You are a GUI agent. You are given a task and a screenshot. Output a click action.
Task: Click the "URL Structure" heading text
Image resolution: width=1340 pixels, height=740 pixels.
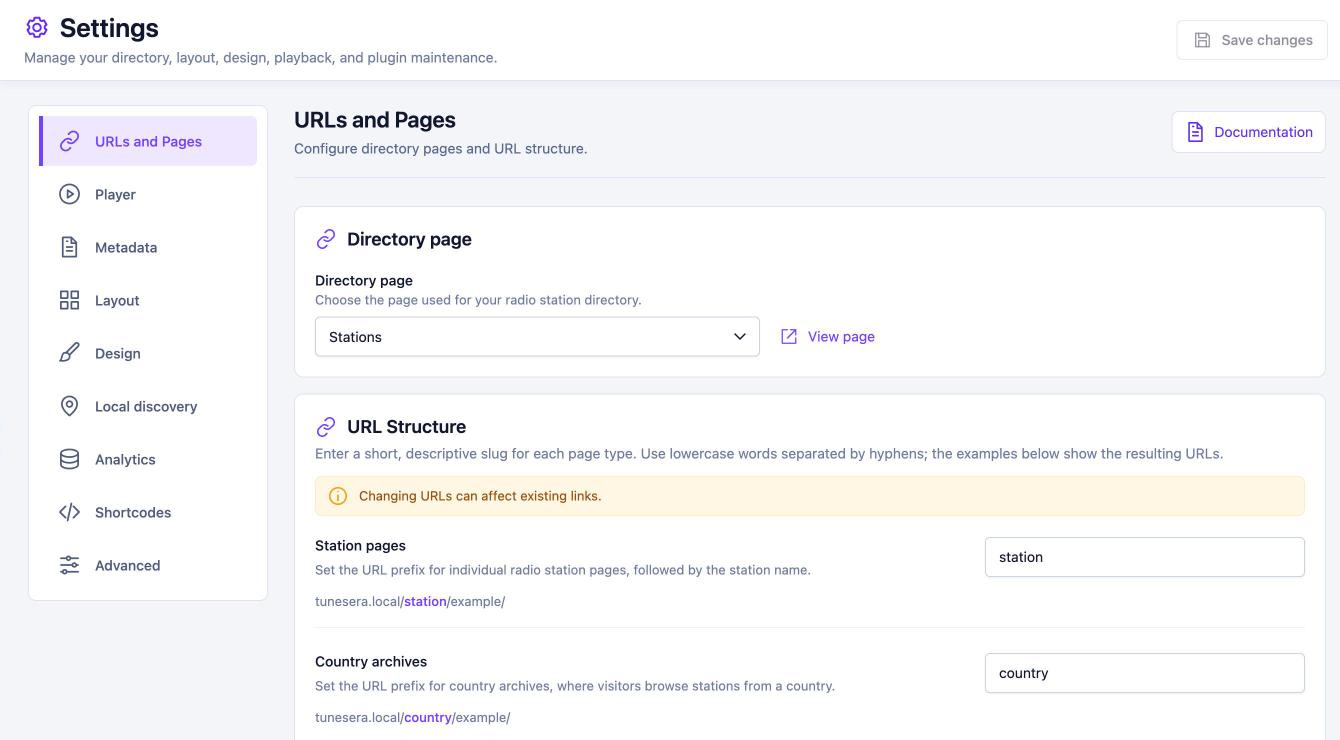(406, 427)
